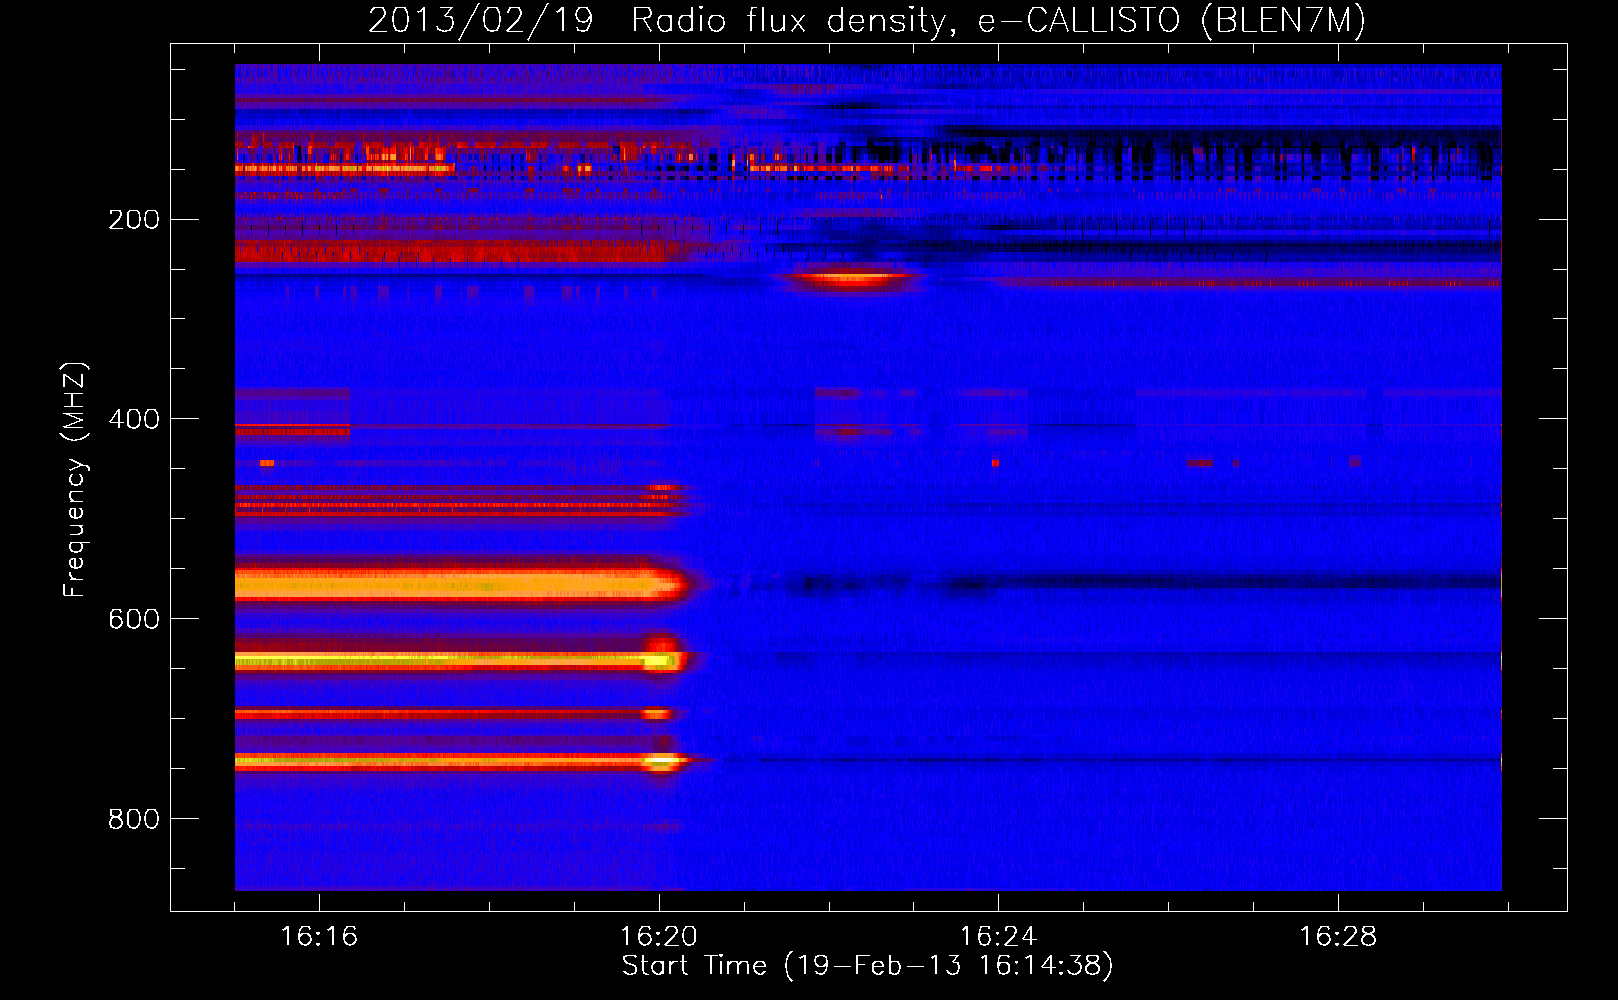Click the 'Start Time (19-Feb-13 16:14:38)' label
The height and width of the screenshot is (1000, 1618).
click(867, 966)
